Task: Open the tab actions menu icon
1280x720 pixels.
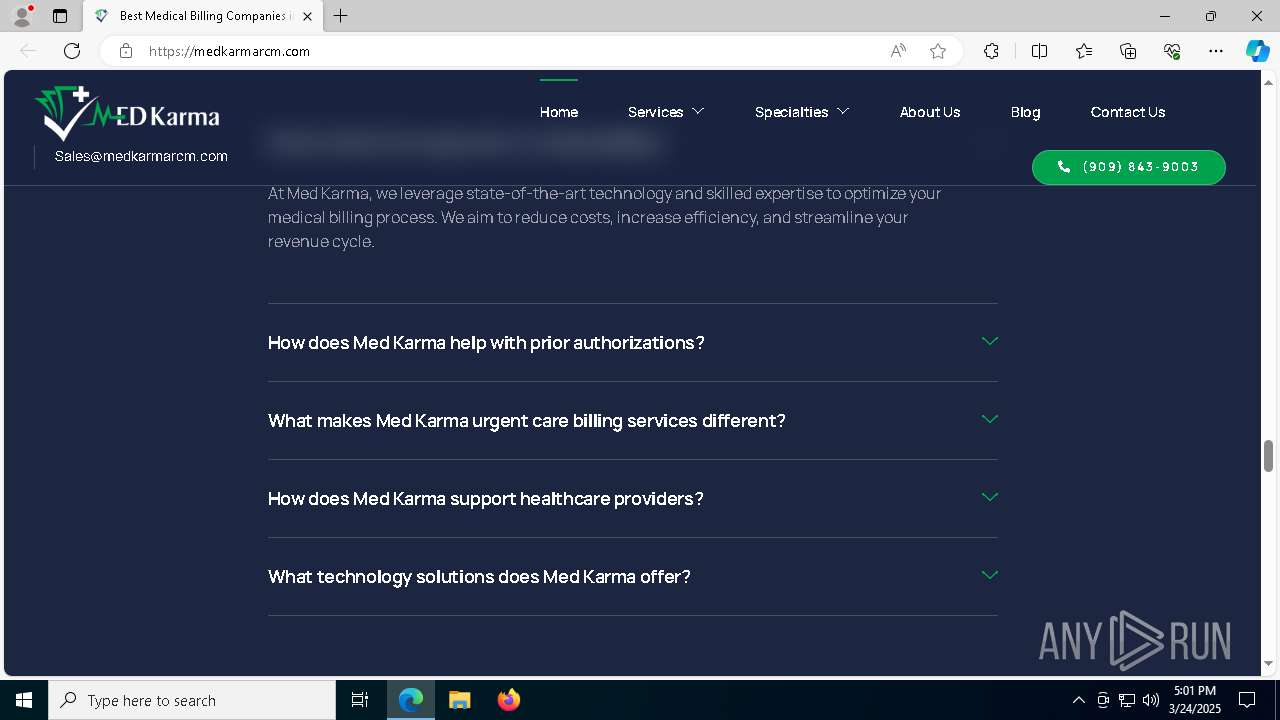Action: 60,16
